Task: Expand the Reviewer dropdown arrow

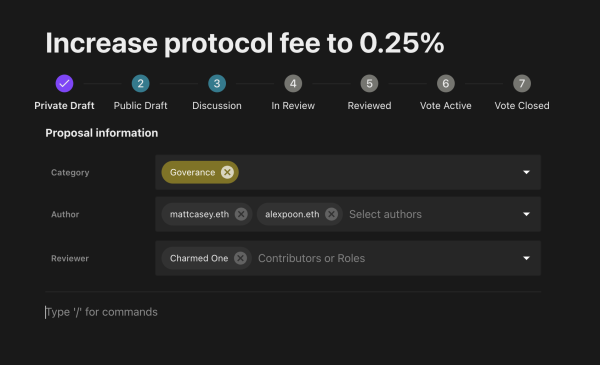Action: click(x=527, y=258)
